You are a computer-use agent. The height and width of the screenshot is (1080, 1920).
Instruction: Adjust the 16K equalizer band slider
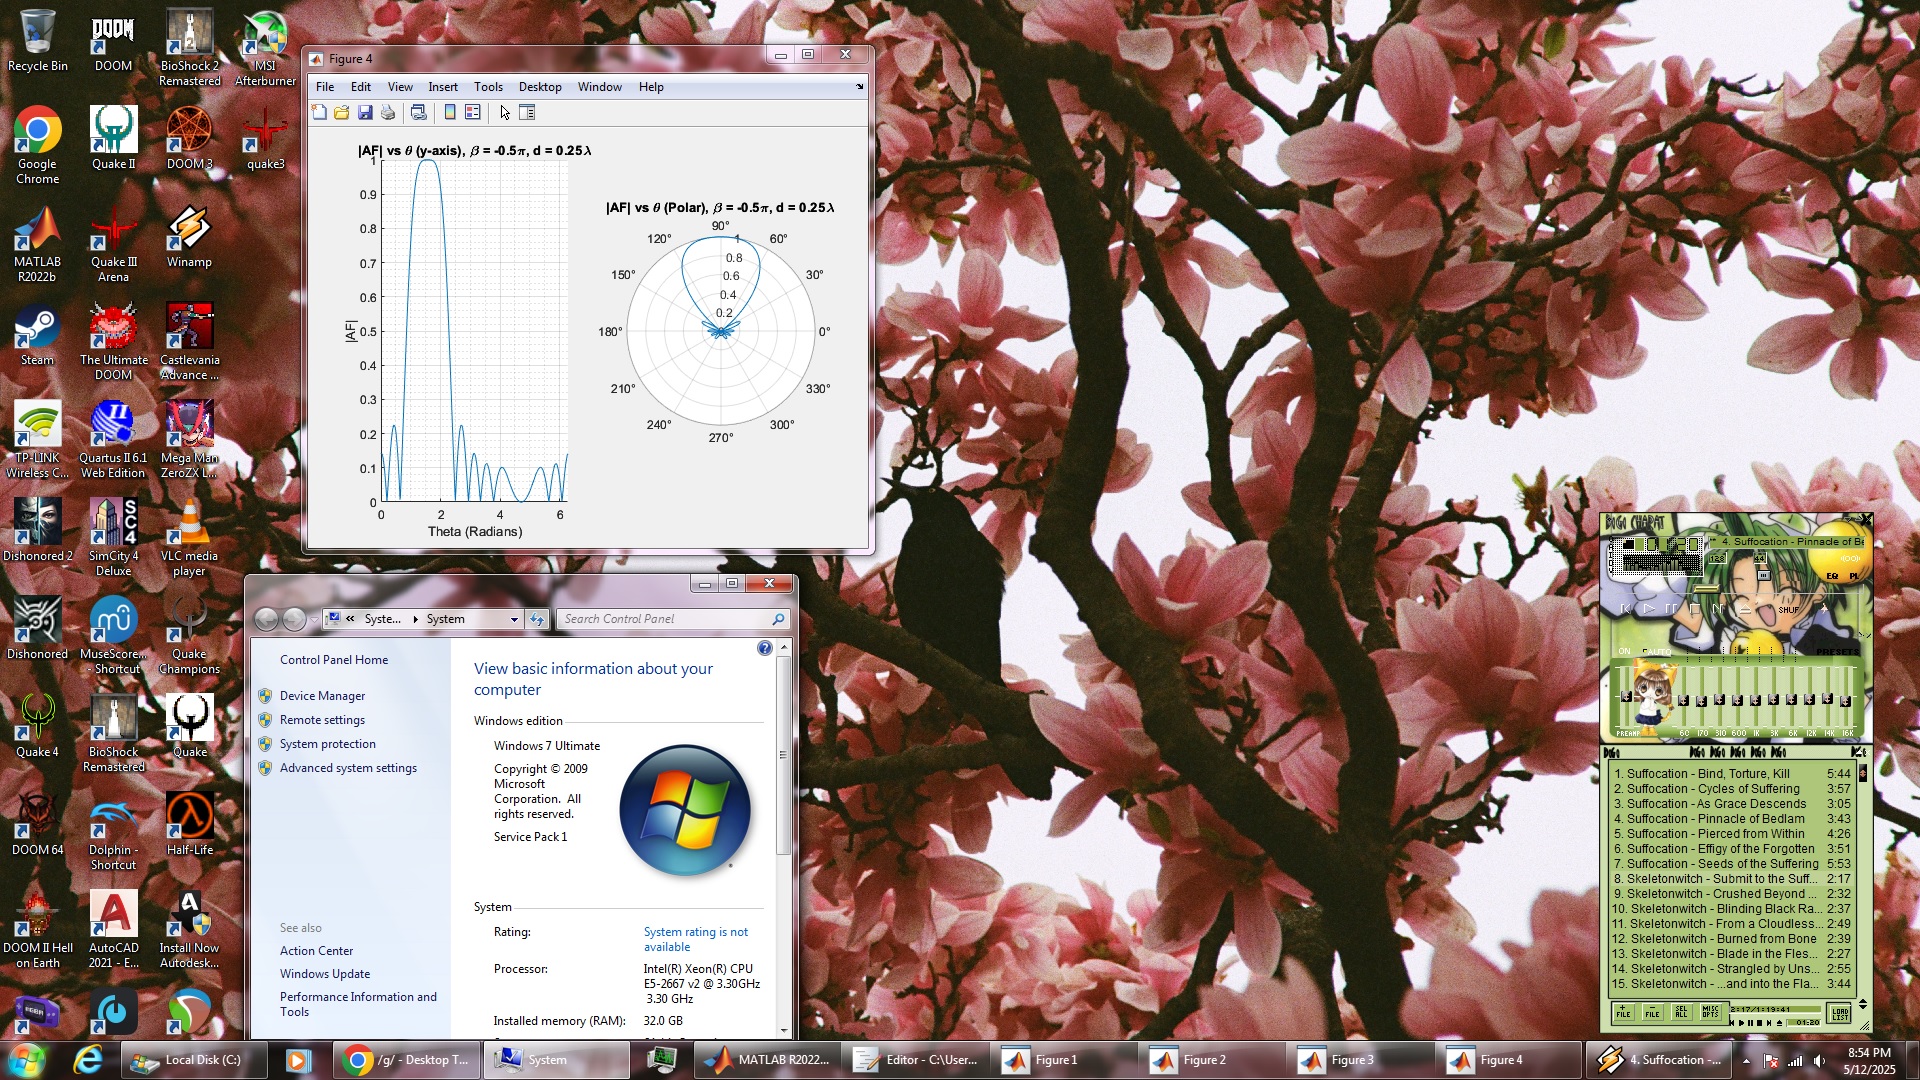pos(1845,701)
